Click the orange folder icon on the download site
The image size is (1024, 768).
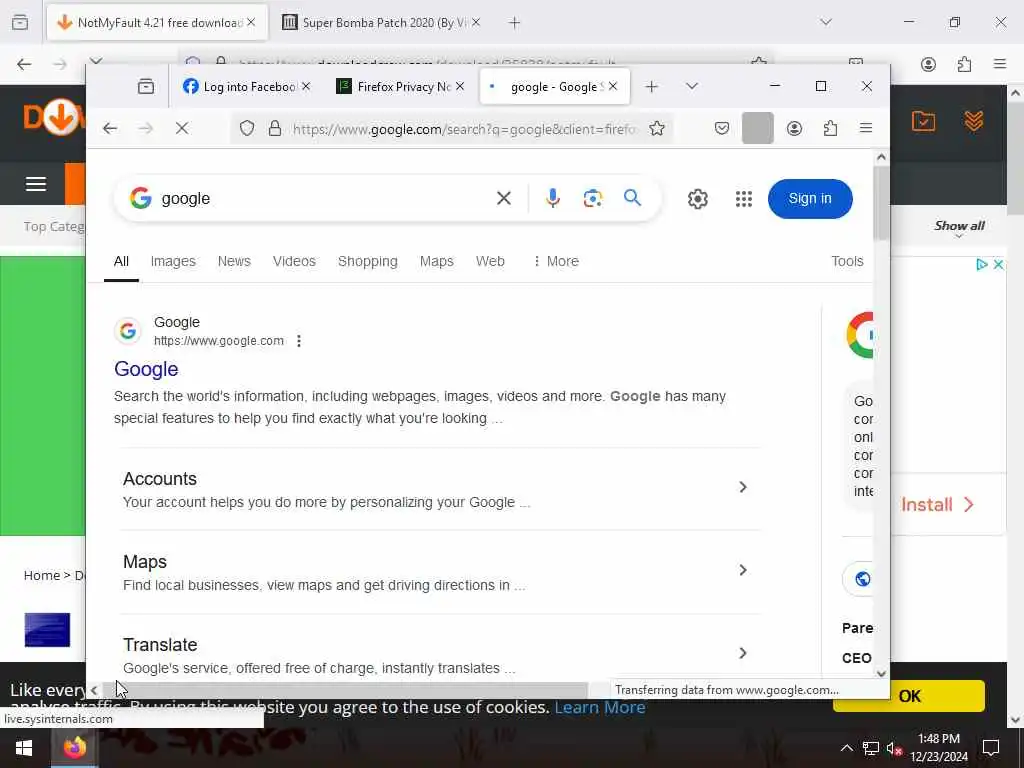click(923, 121)
